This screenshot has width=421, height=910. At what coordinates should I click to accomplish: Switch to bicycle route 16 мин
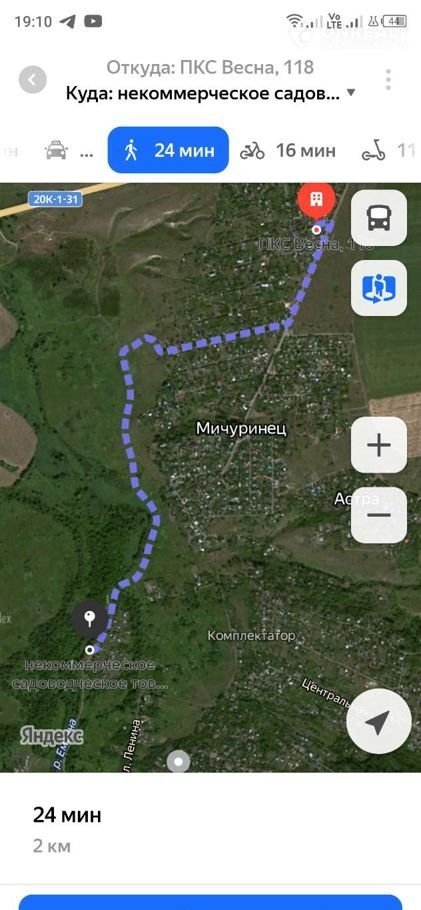[288, 151]
